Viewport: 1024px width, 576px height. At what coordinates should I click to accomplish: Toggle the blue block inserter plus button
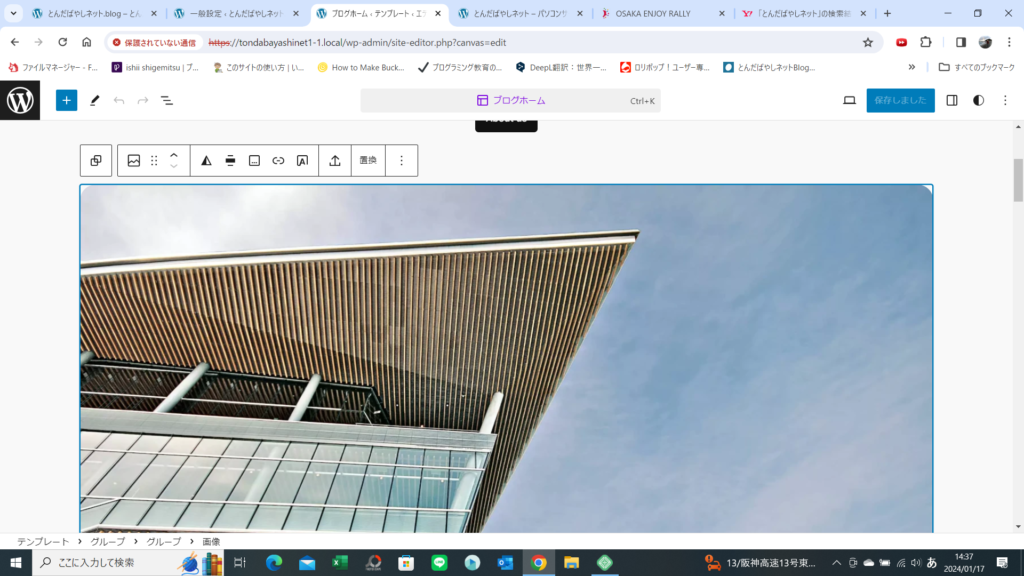(66, 100)
